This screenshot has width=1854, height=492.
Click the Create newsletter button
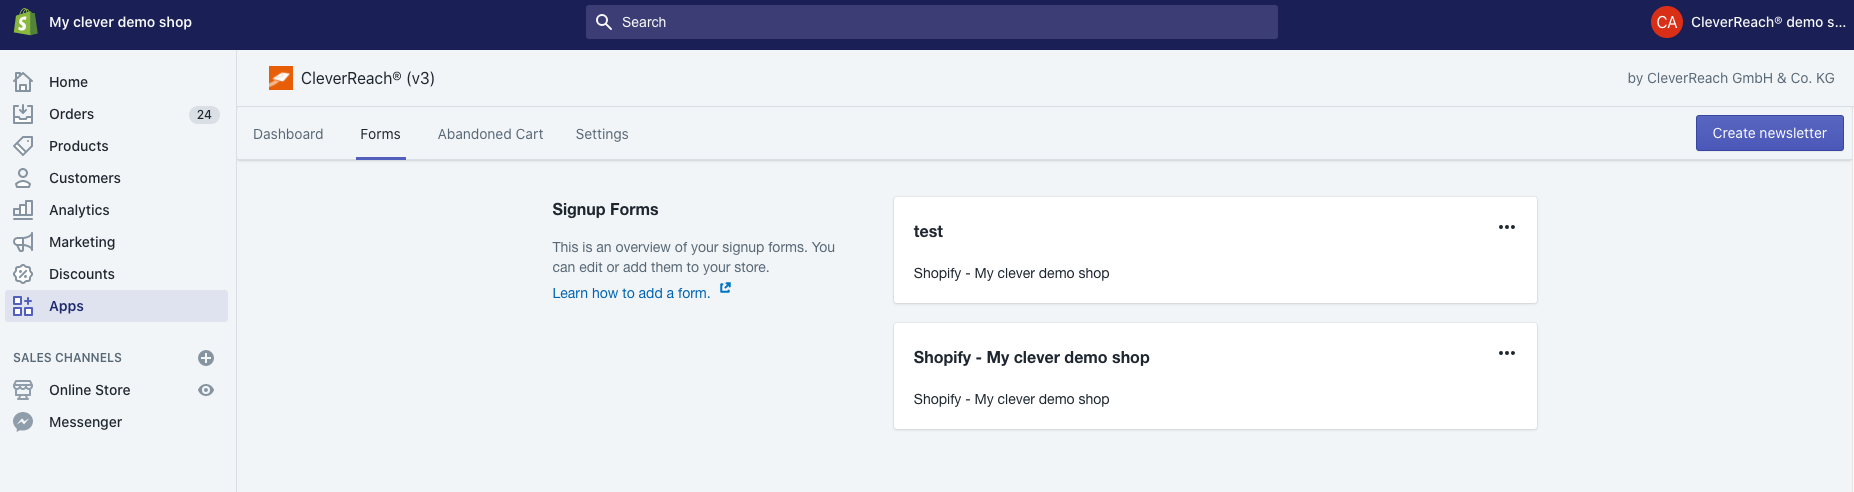click(x=1768, y=133)
